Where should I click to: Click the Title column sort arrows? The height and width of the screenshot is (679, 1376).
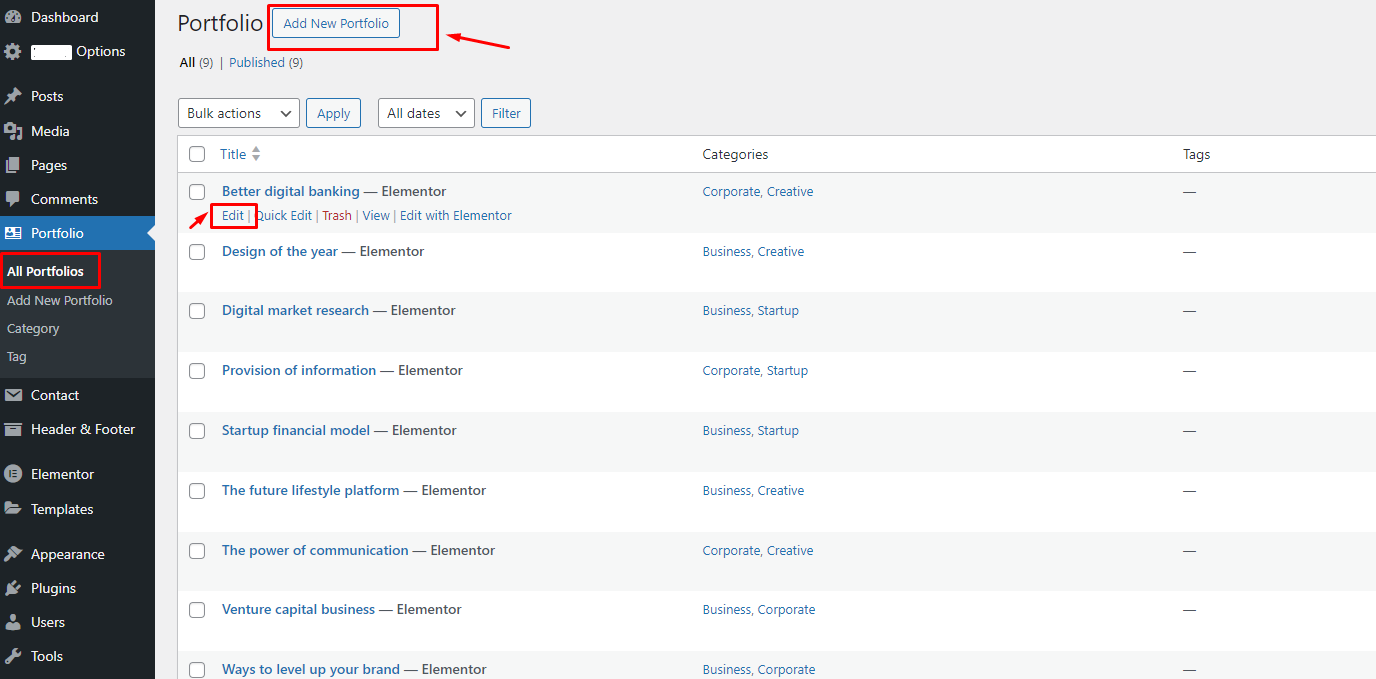pyautogui.click(x=256, y=154)
